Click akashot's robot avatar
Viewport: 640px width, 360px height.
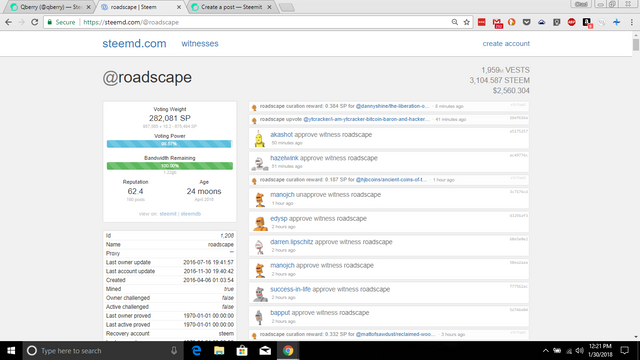click(260, 138)
